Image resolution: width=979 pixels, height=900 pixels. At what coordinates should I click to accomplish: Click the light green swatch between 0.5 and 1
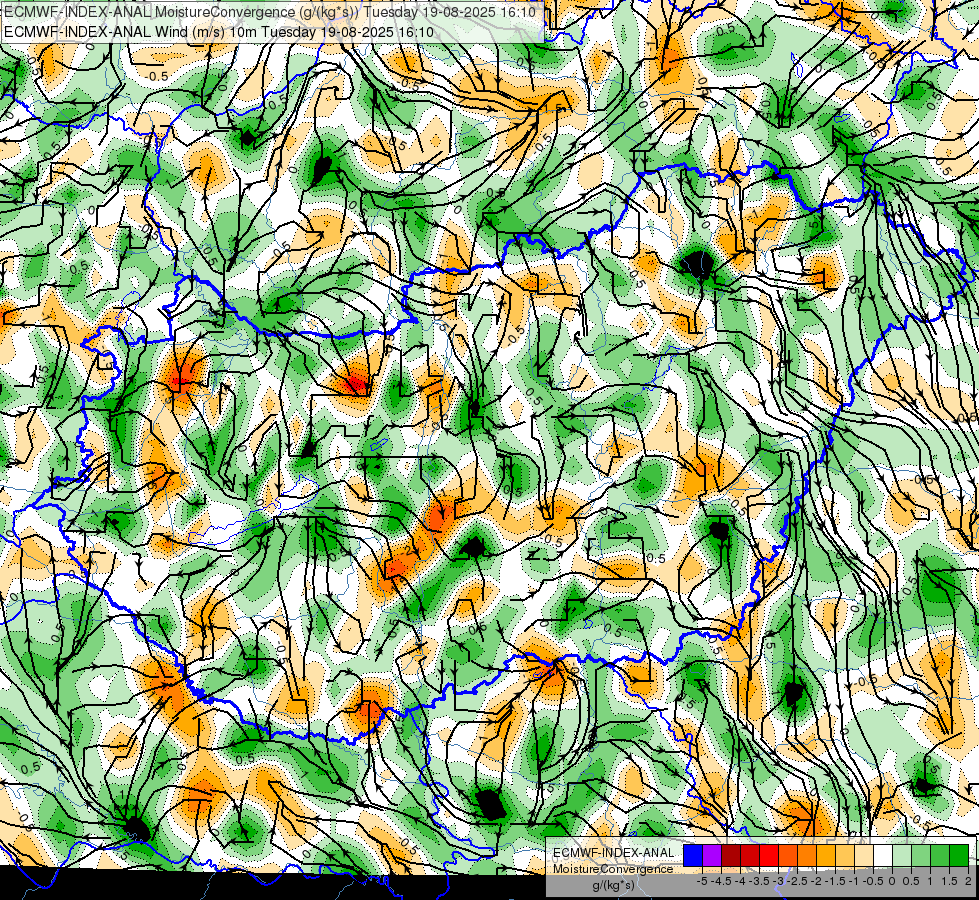click(921, 855)
